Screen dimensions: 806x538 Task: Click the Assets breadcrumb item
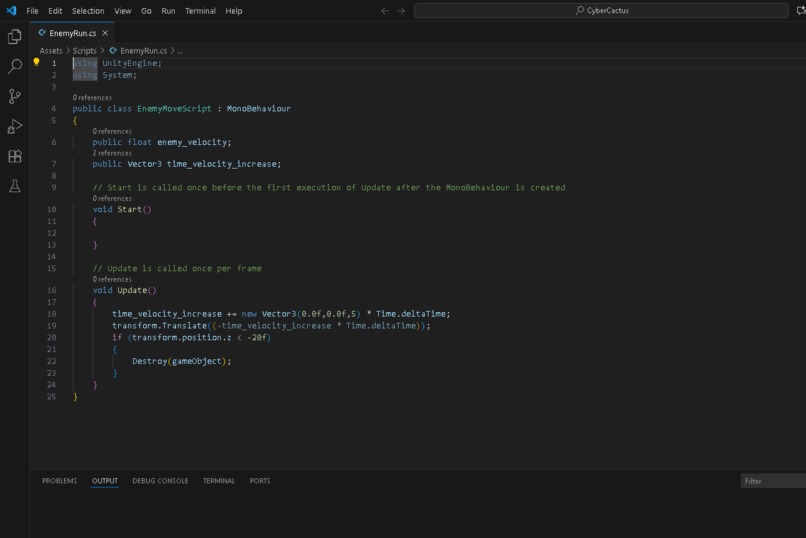coord(51,51)
